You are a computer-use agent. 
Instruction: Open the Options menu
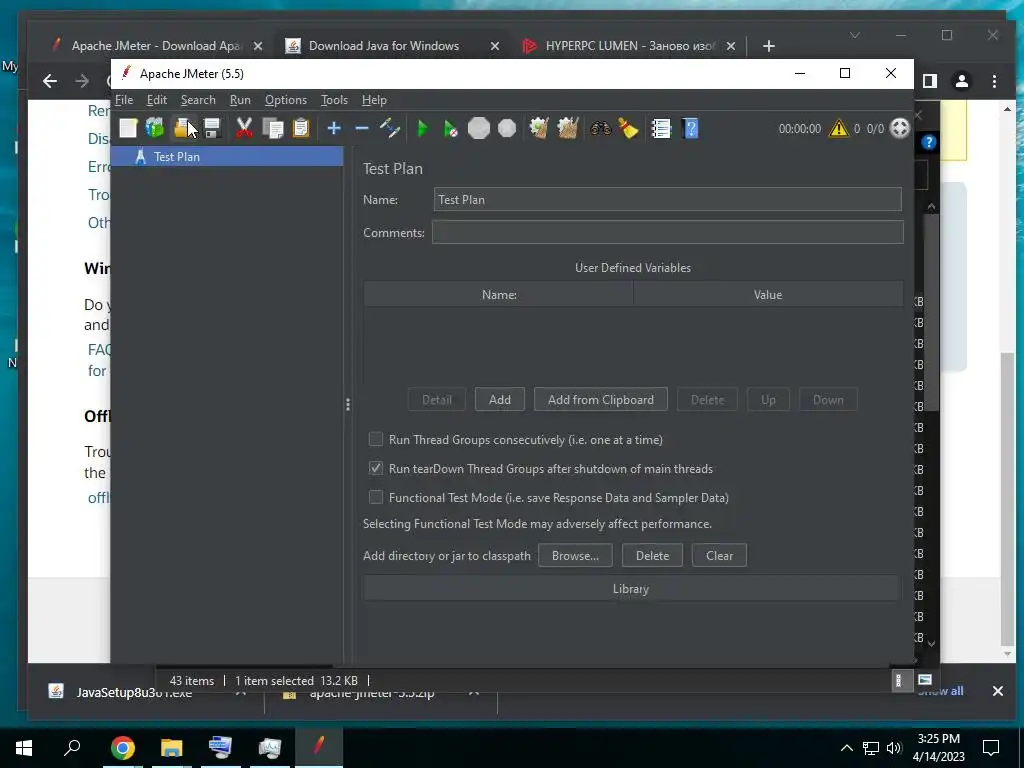285,100
